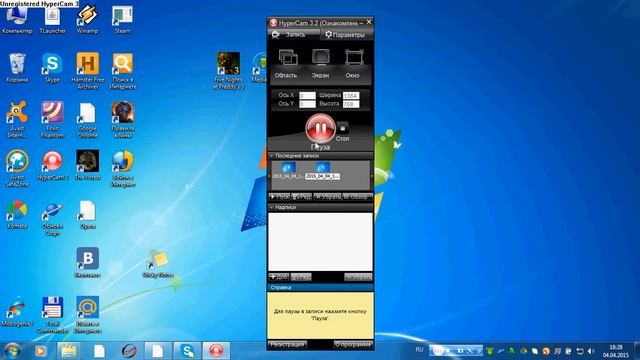Launch the Opera desktop shortcut
This screenshot has width=640, height=360.
pos(87,214)
